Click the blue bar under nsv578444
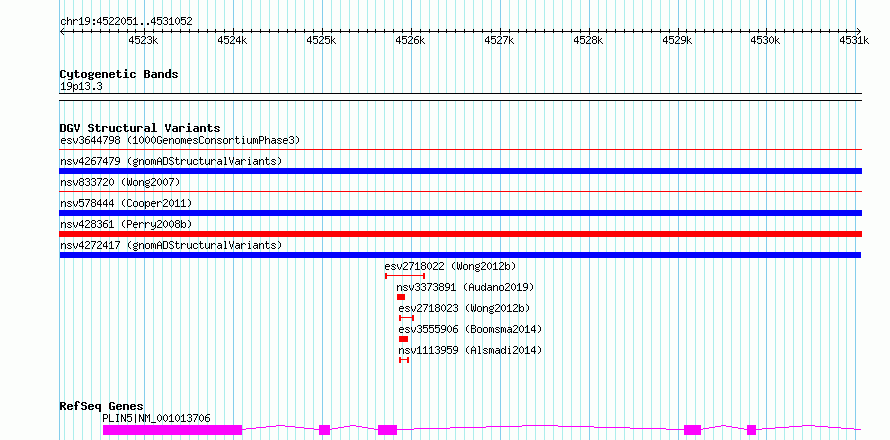Viewport: 890px width, 440px height. click(x=461, y=213)
